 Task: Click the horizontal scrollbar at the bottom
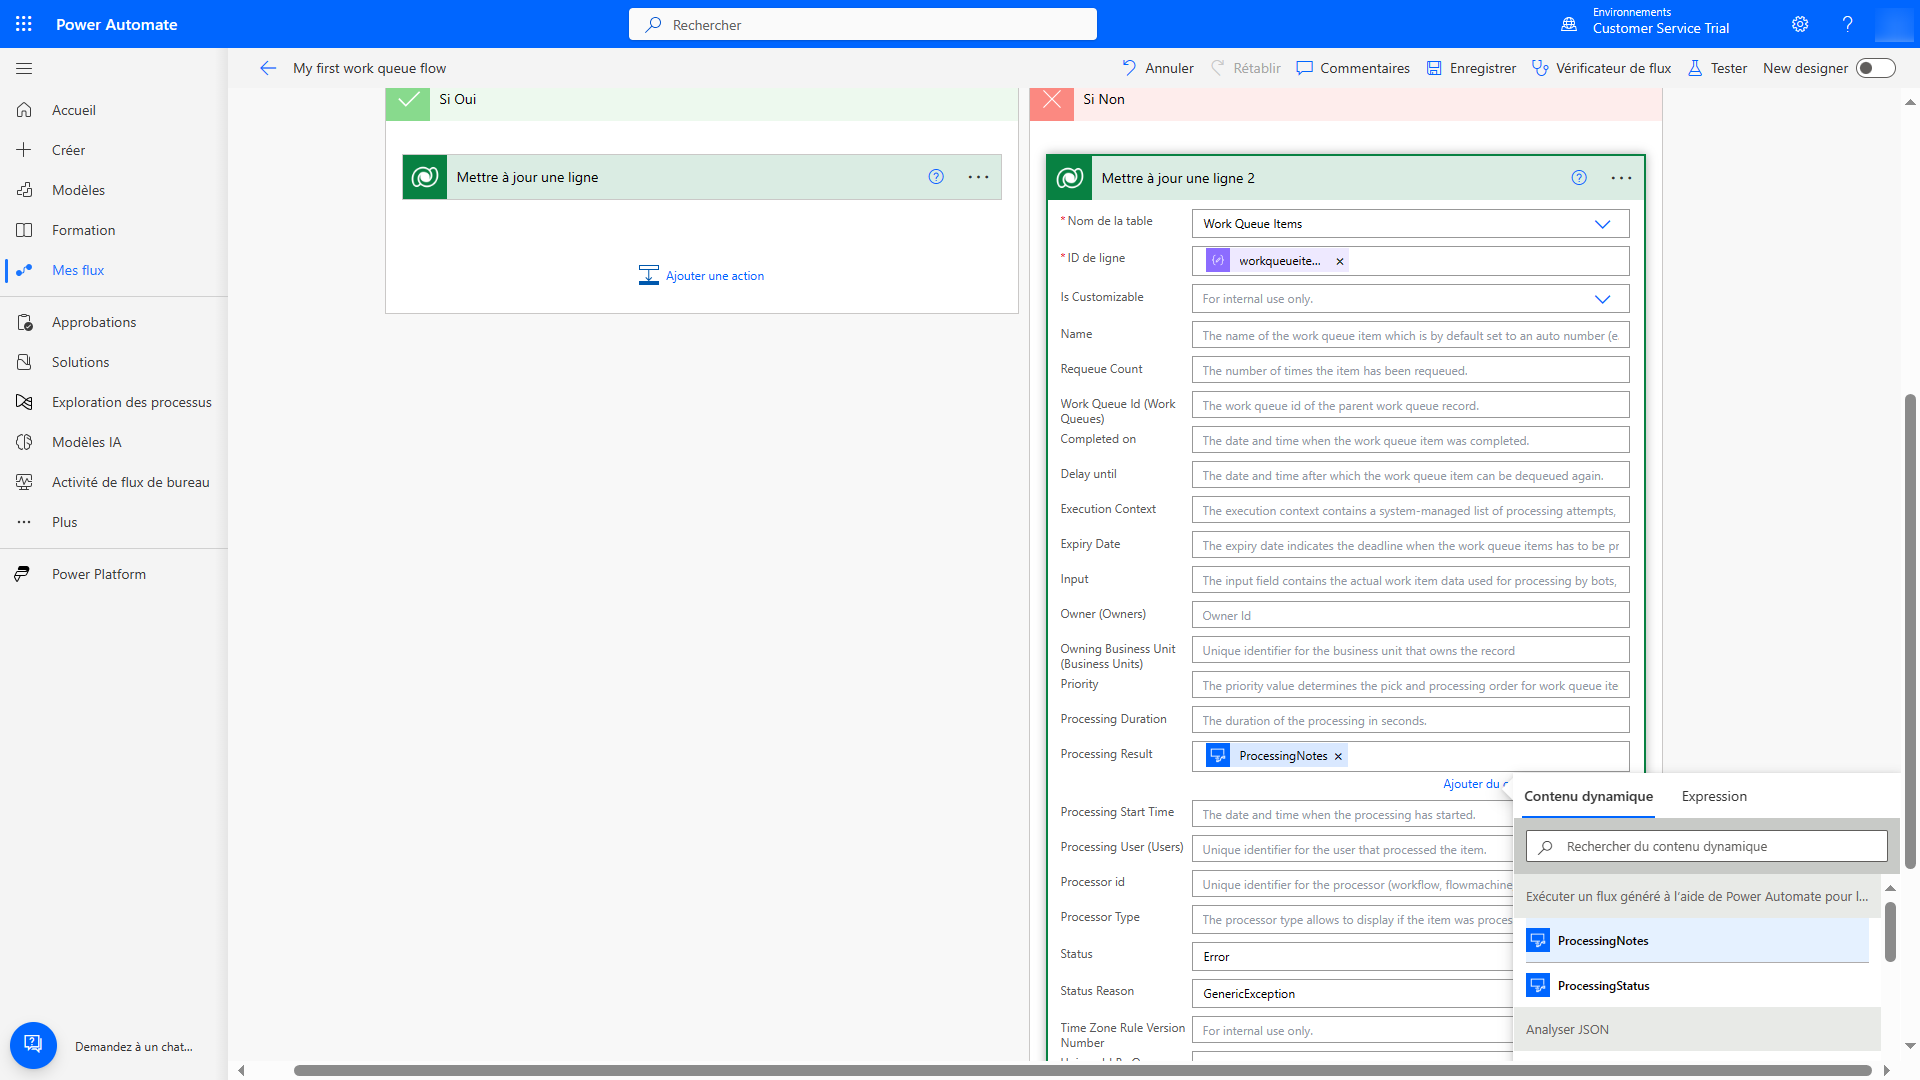coord(1080,1070)
